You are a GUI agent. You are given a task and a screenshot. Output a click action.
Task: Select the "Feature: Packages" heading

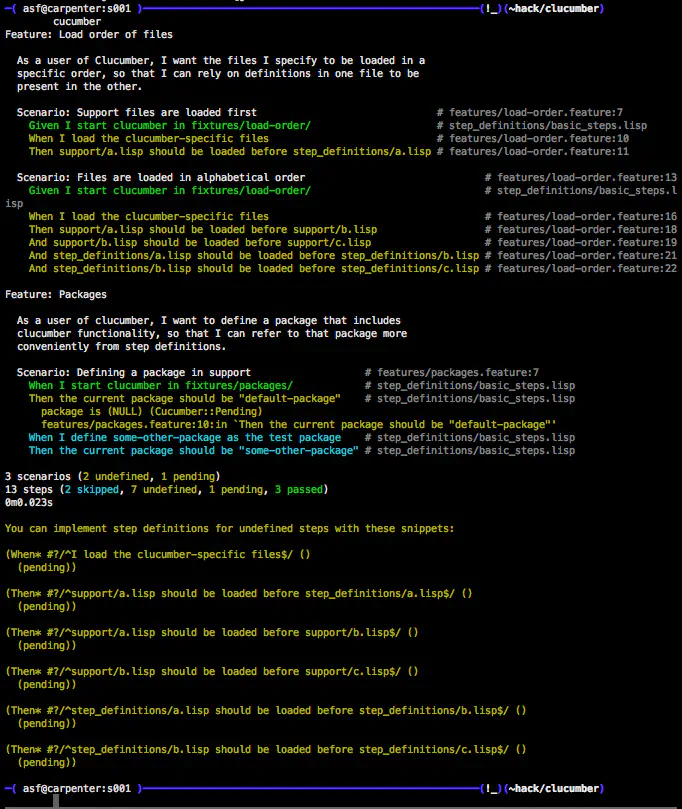coord(55,294)
